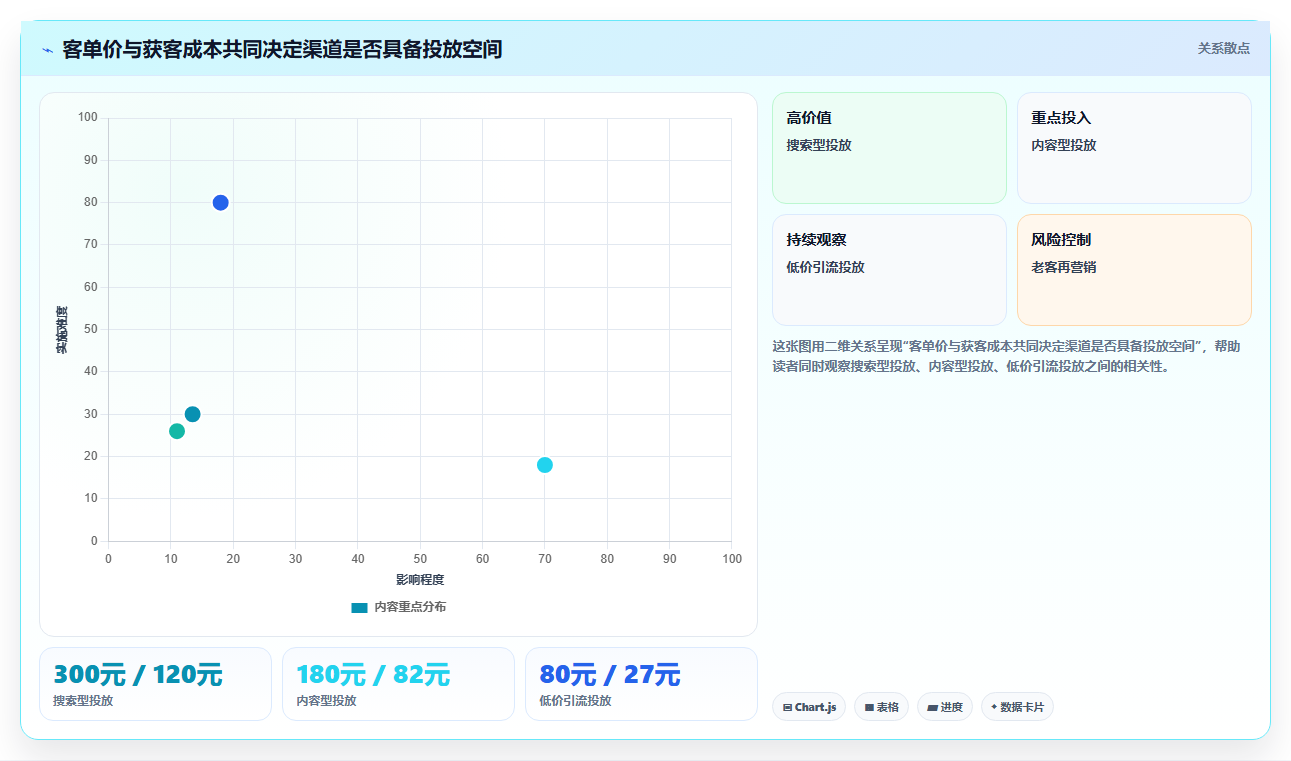
Task: Click the 数据卡片 chip sparkle icon
Action: coord(994,707)
